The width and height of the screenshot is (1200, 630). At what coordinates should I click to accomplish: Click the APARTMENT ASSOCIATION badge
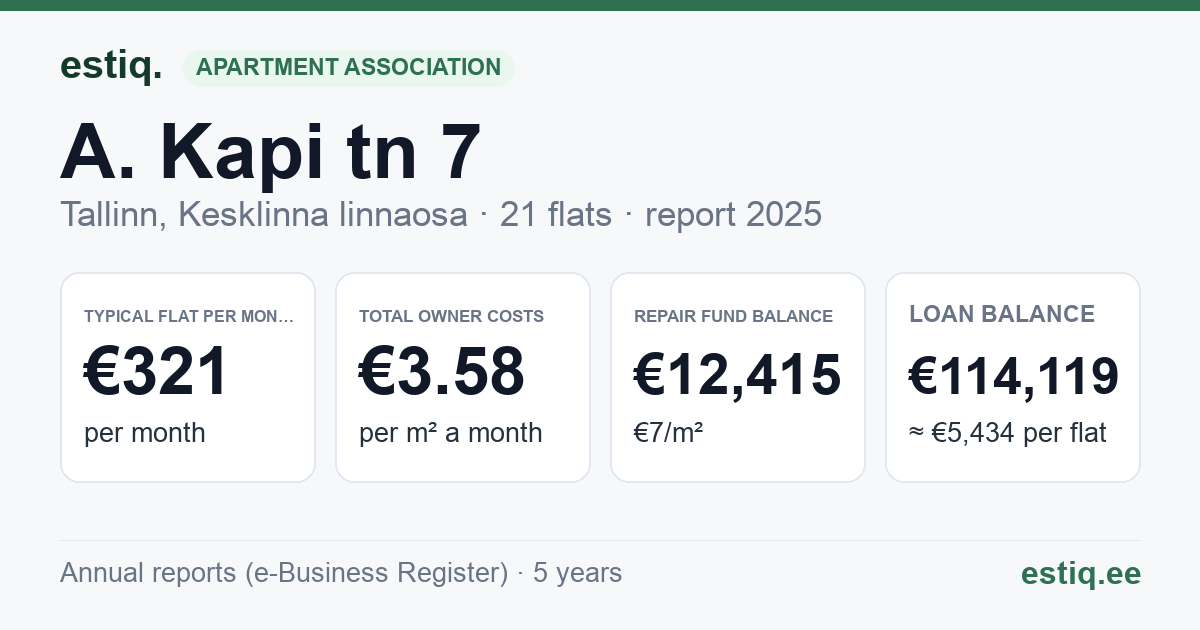pos(348,68)
